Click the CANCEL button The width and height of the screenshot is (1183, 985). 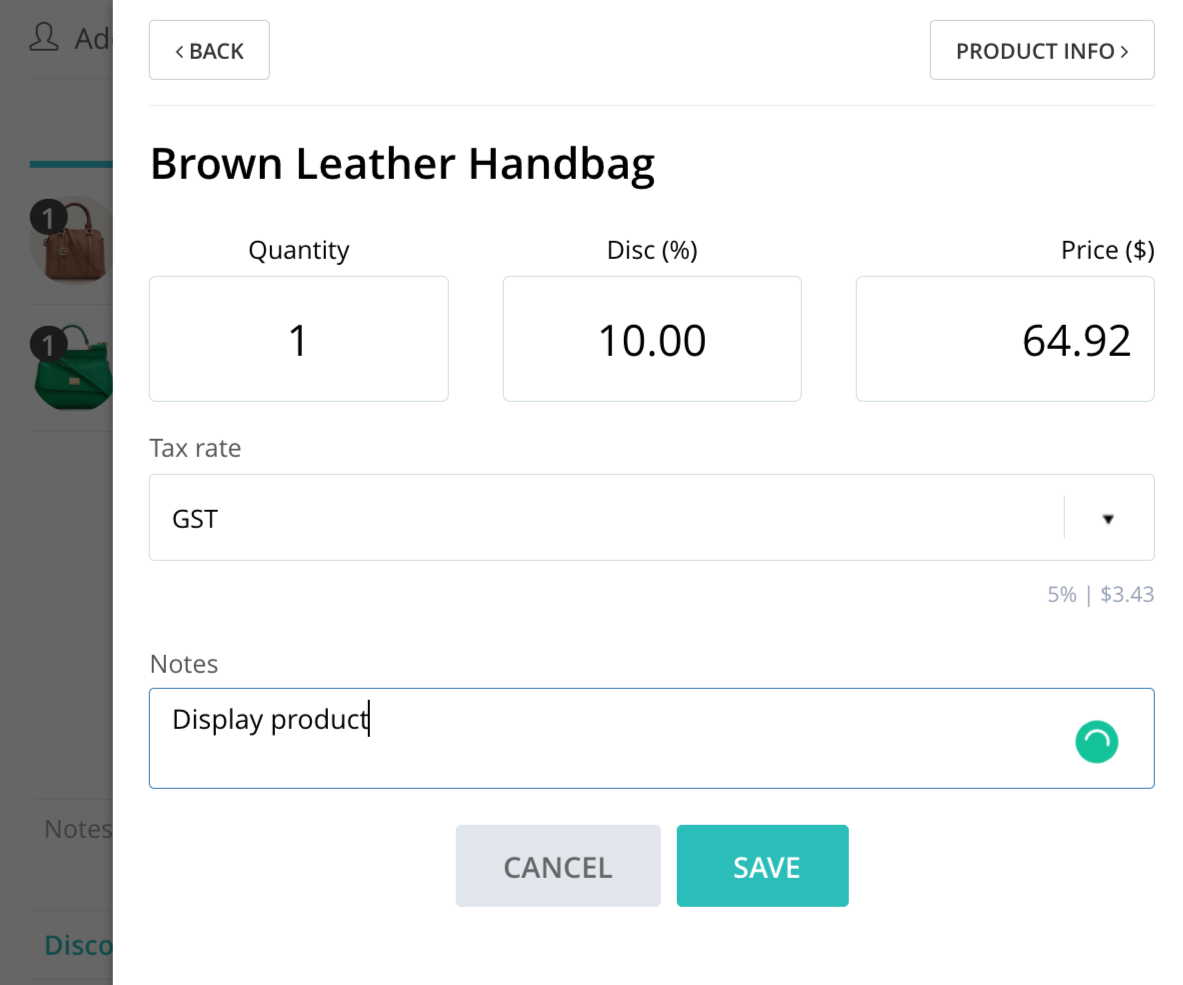[558, 866]
